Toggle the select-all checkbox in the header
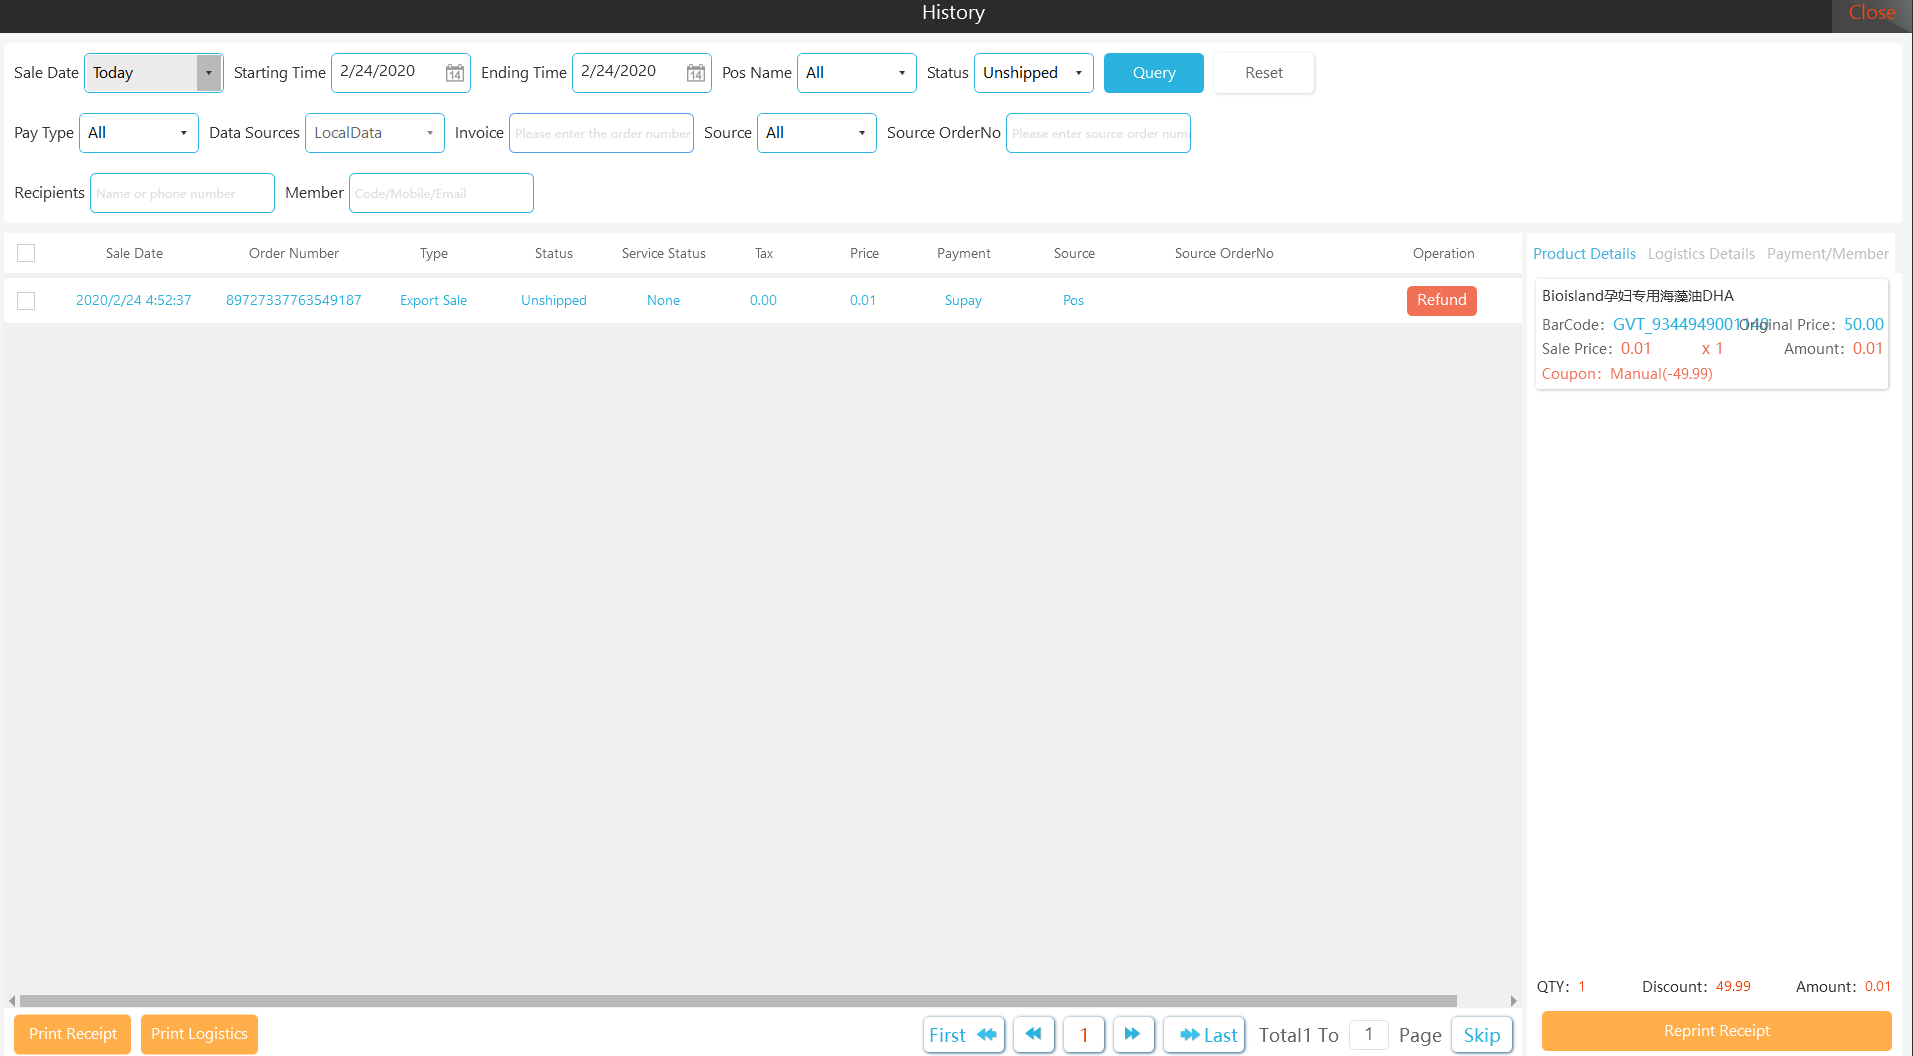The height and width of the screenshot is (1056, 1913). 26,253
